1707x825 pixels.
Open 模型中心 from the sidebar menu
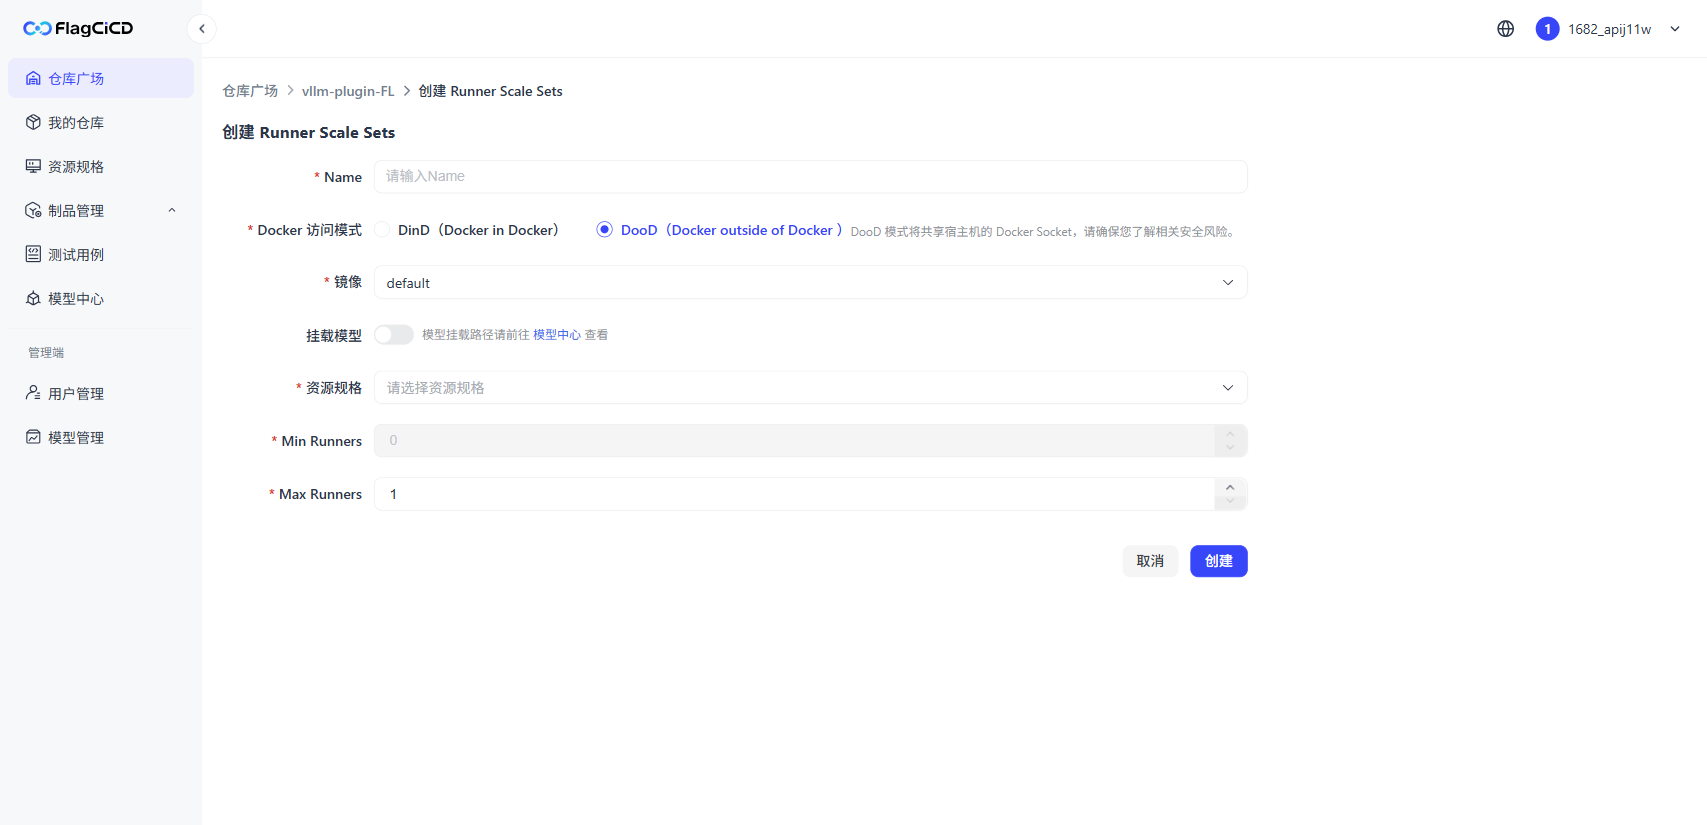(x=101, y=298)
